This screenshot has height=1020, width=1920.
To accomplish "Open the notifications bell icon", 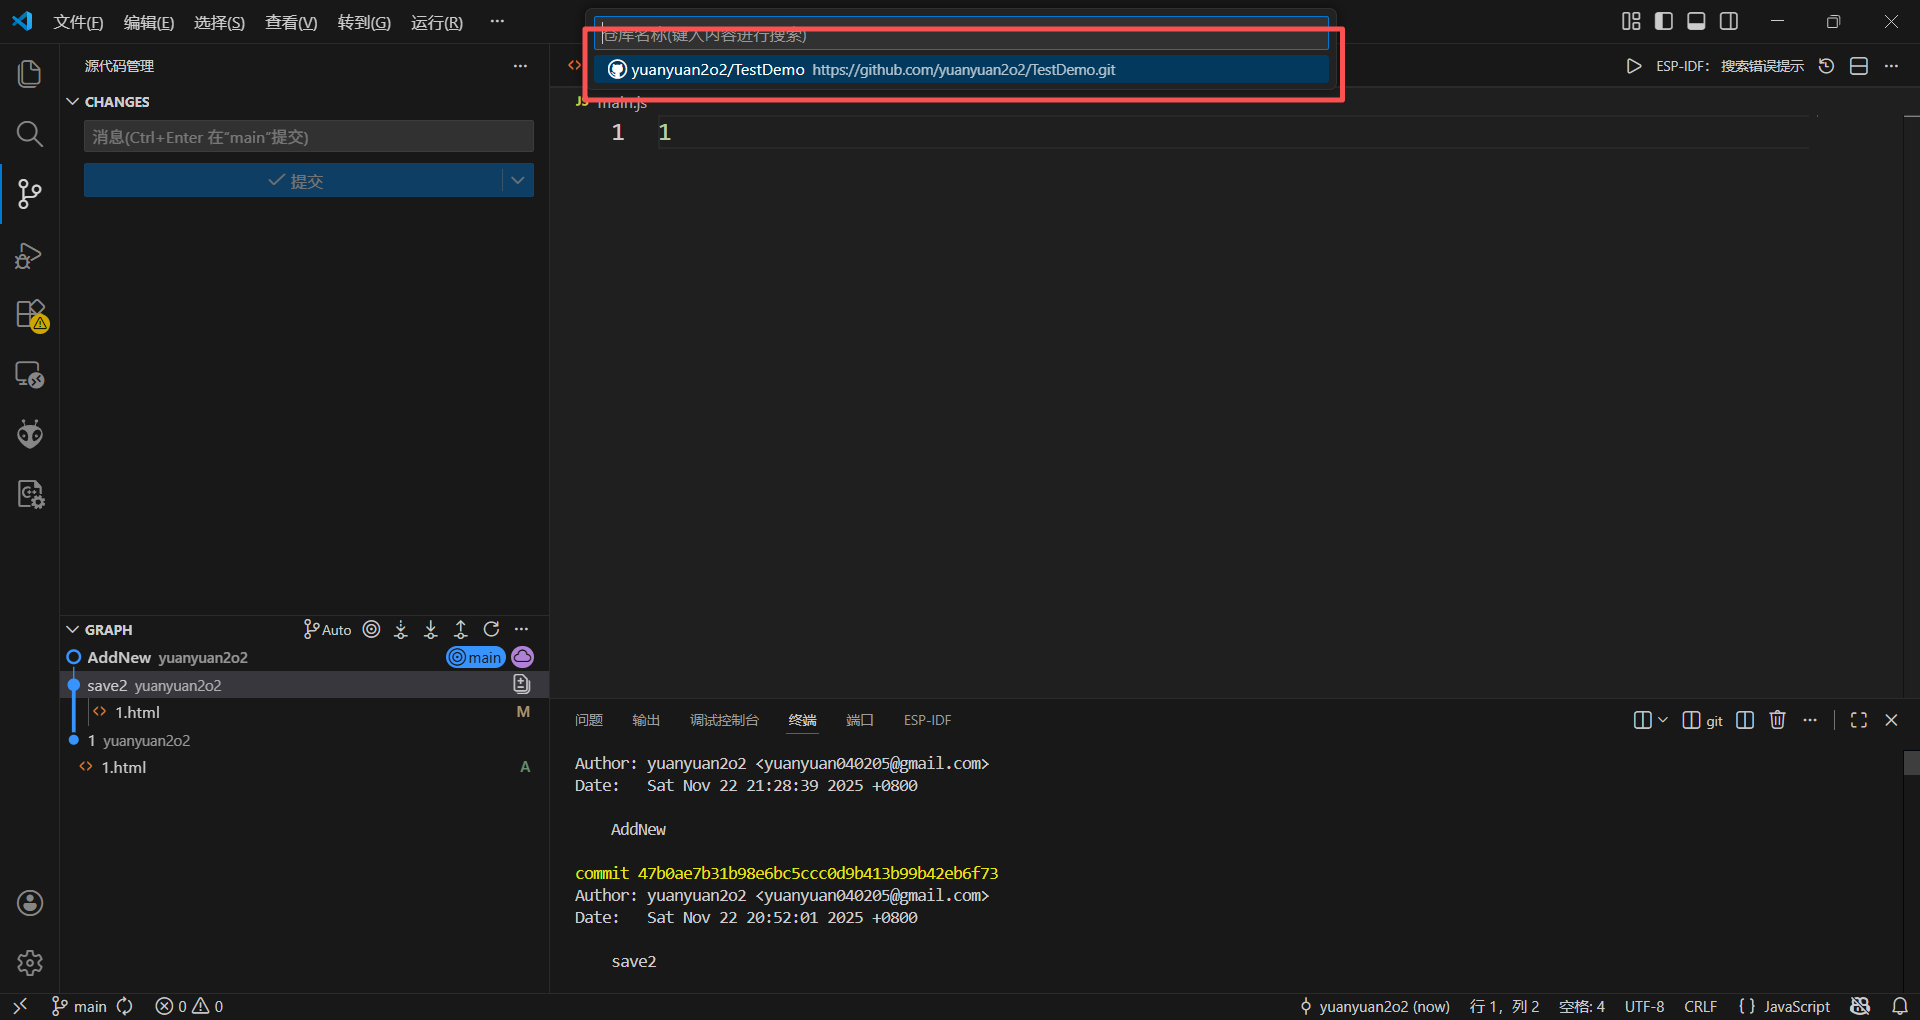I will (x=1899, y=1006).
